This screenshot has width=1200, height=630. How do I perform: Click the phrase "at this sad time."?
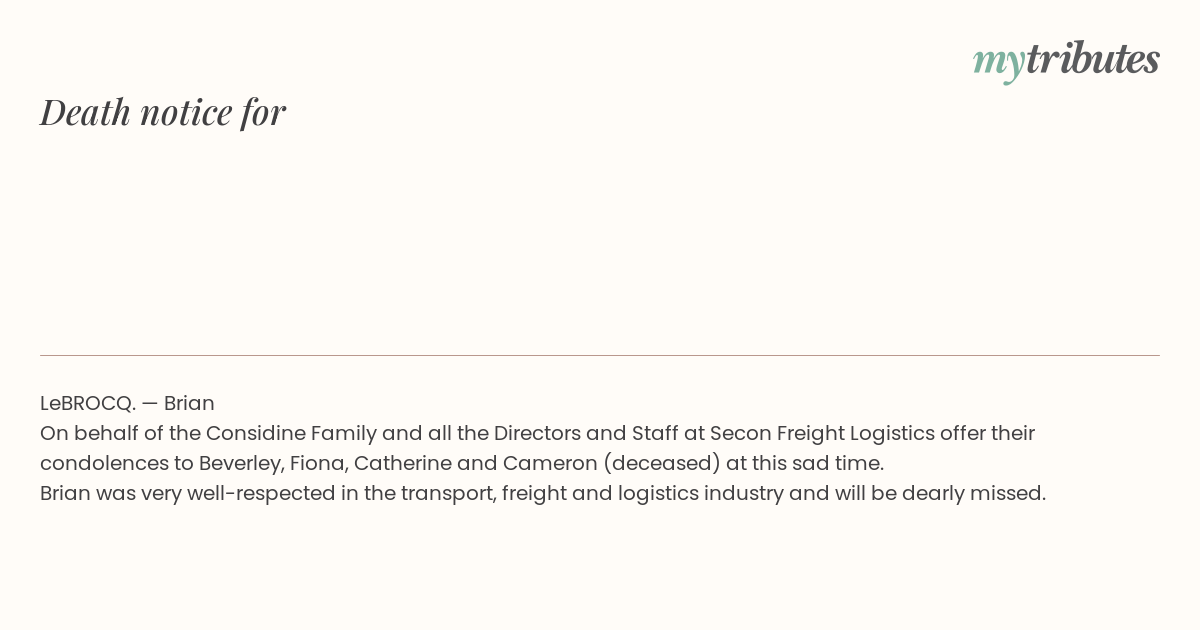(806, 463)
